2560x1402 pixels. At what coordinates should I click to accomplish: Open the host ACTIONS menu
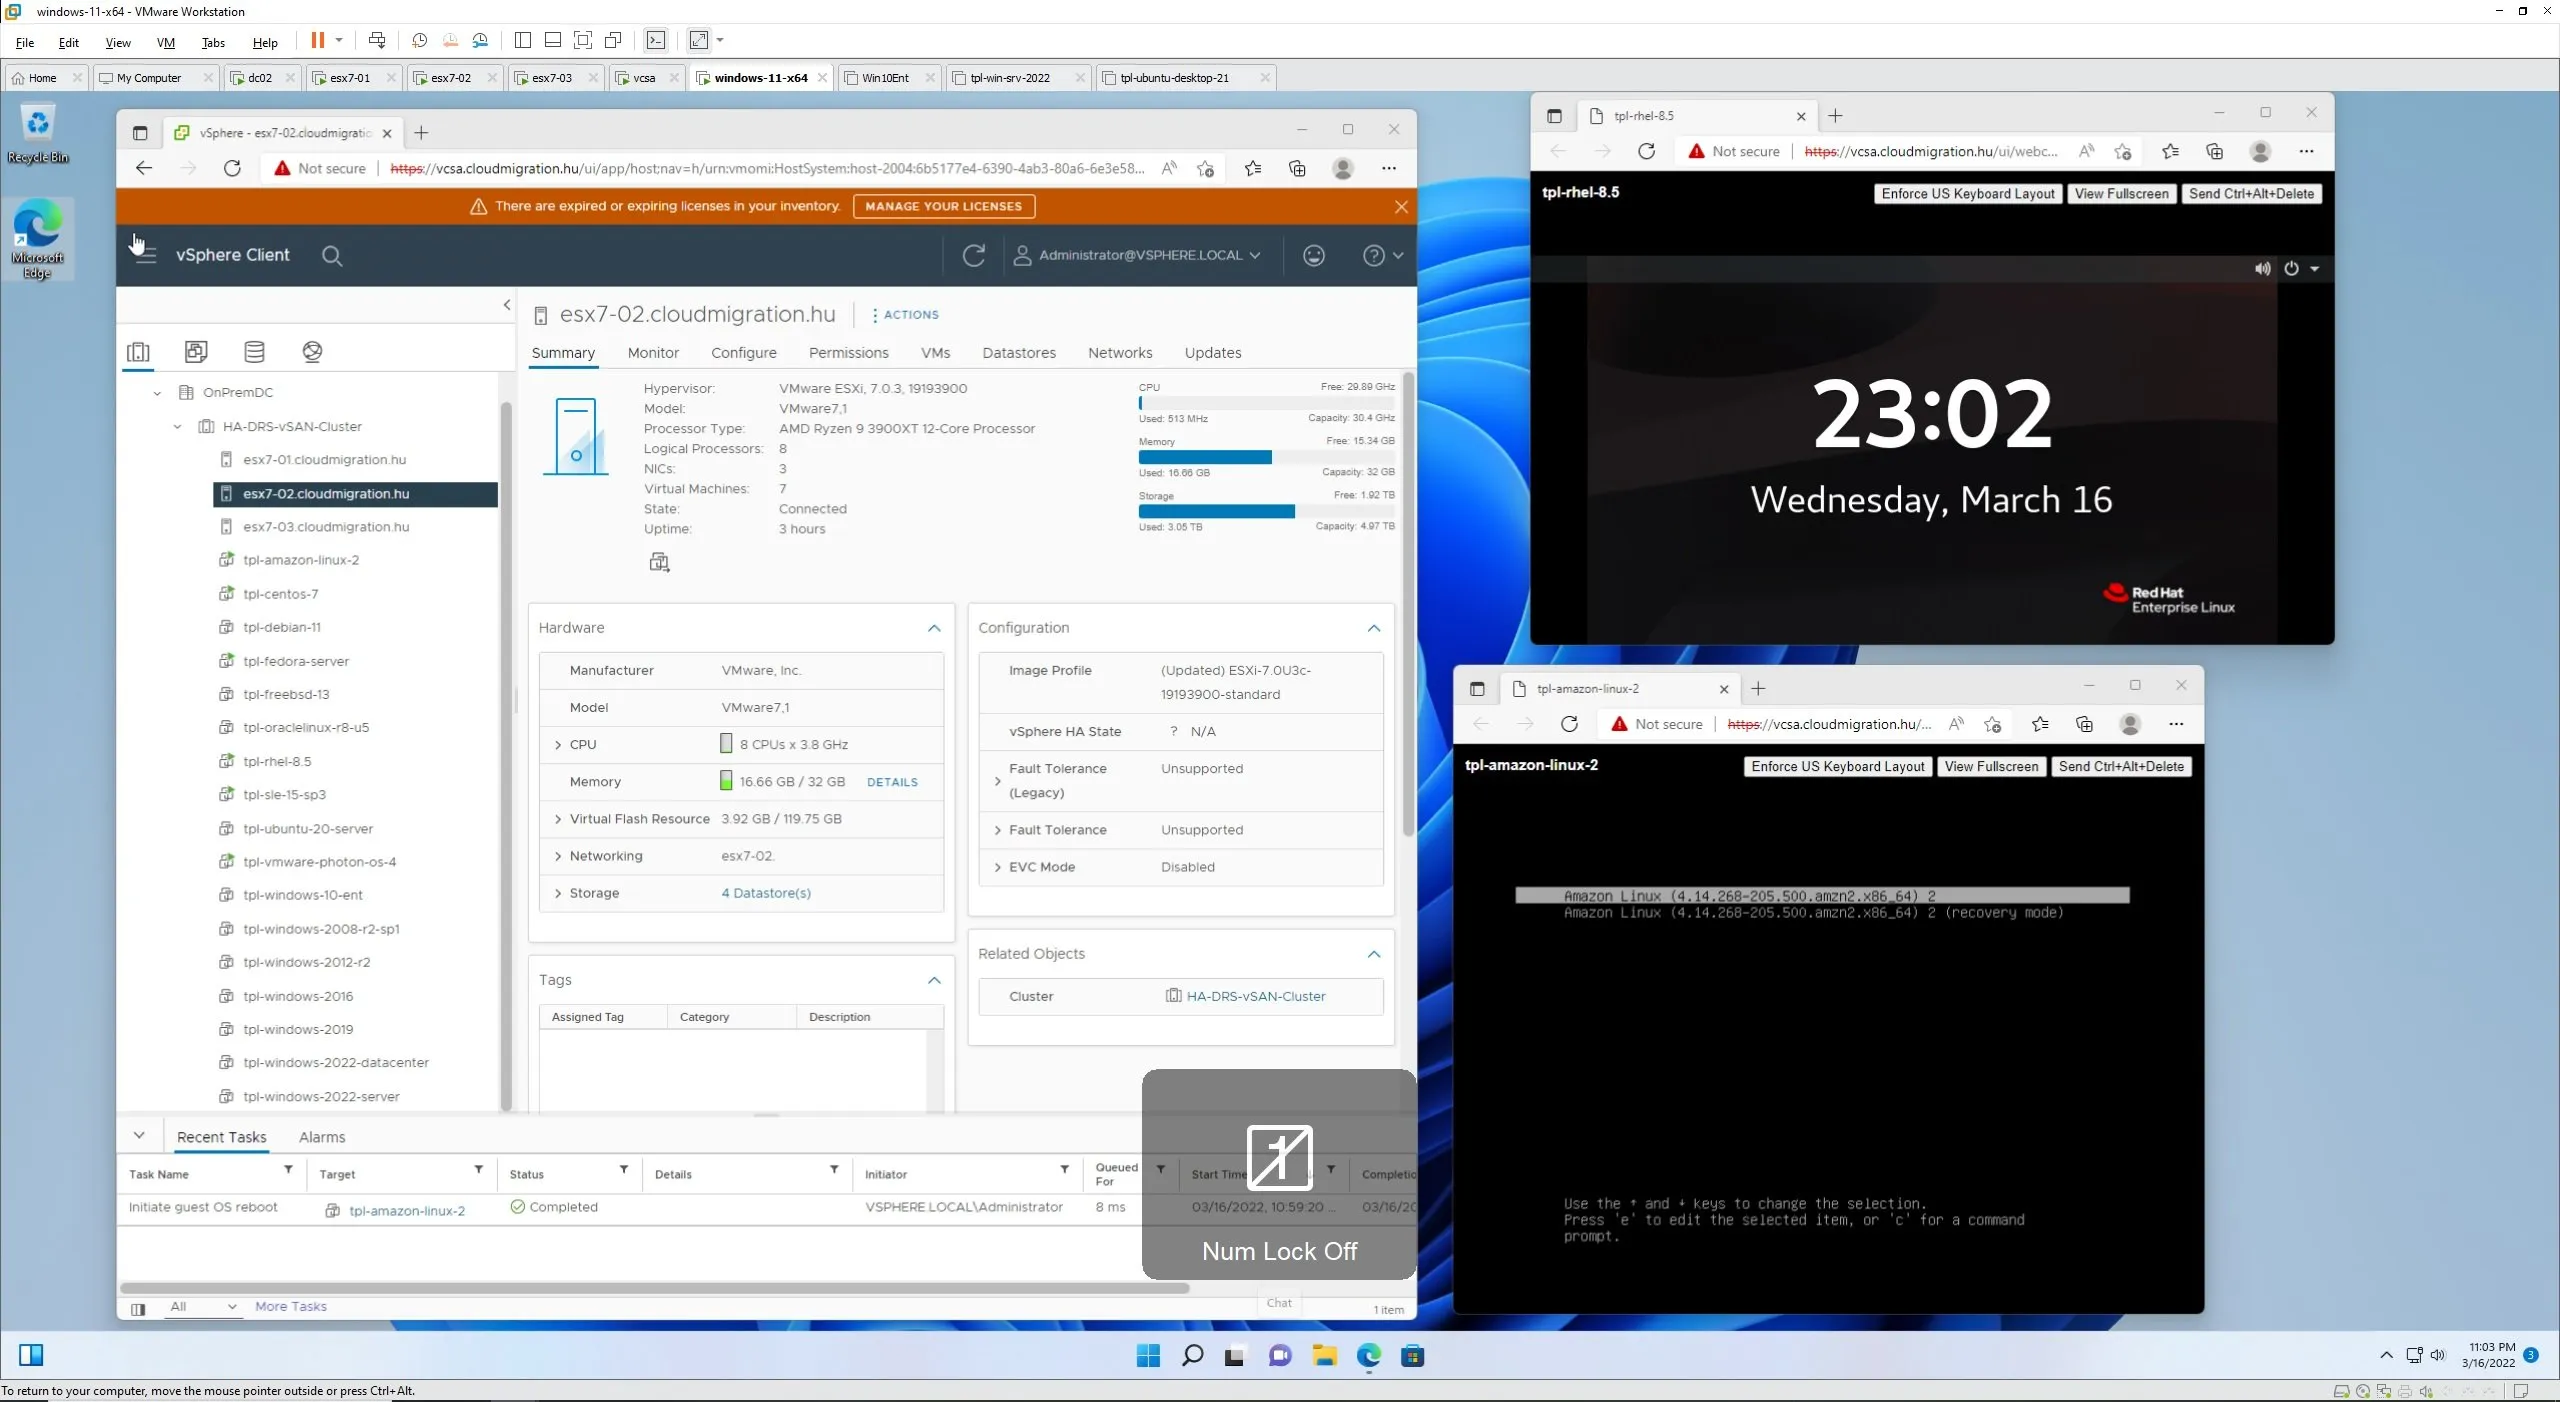906,315
